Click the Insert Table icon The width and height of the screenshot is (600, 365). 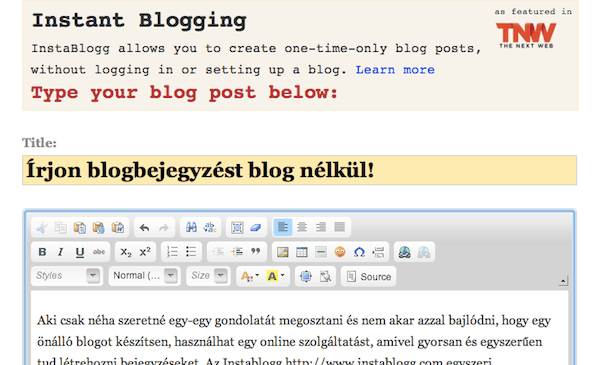[x=302, y=252]
